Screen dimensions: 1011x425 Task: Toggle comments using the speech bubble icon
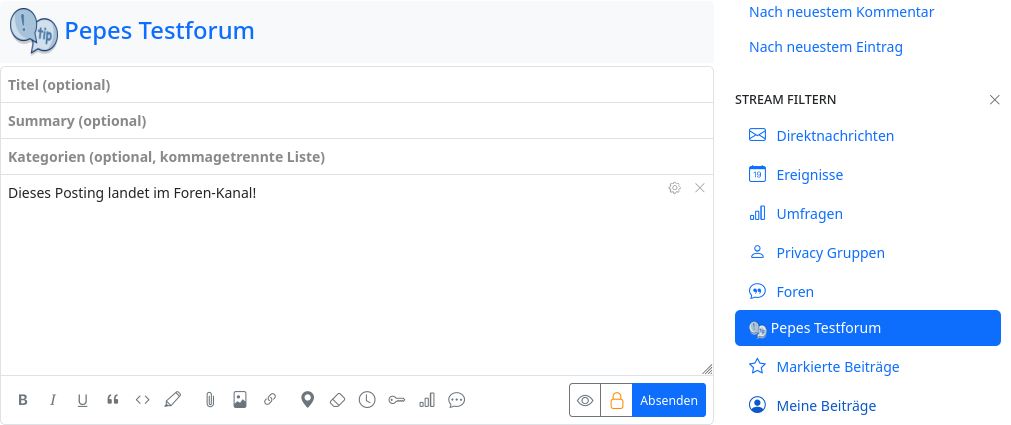click(x=457, y=400)
